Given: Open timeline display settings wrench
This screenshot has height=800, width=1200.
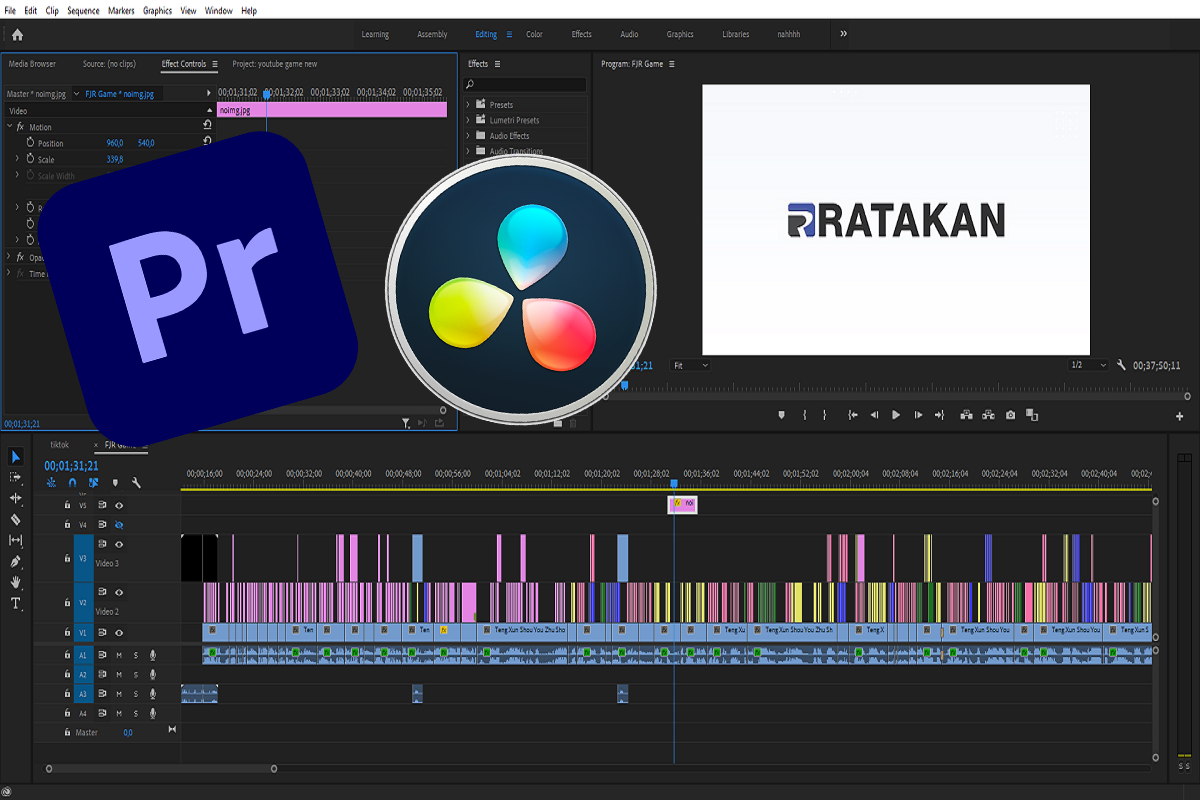Looking at the screenshot, I should pyautogui.click(x=136, y=482).
